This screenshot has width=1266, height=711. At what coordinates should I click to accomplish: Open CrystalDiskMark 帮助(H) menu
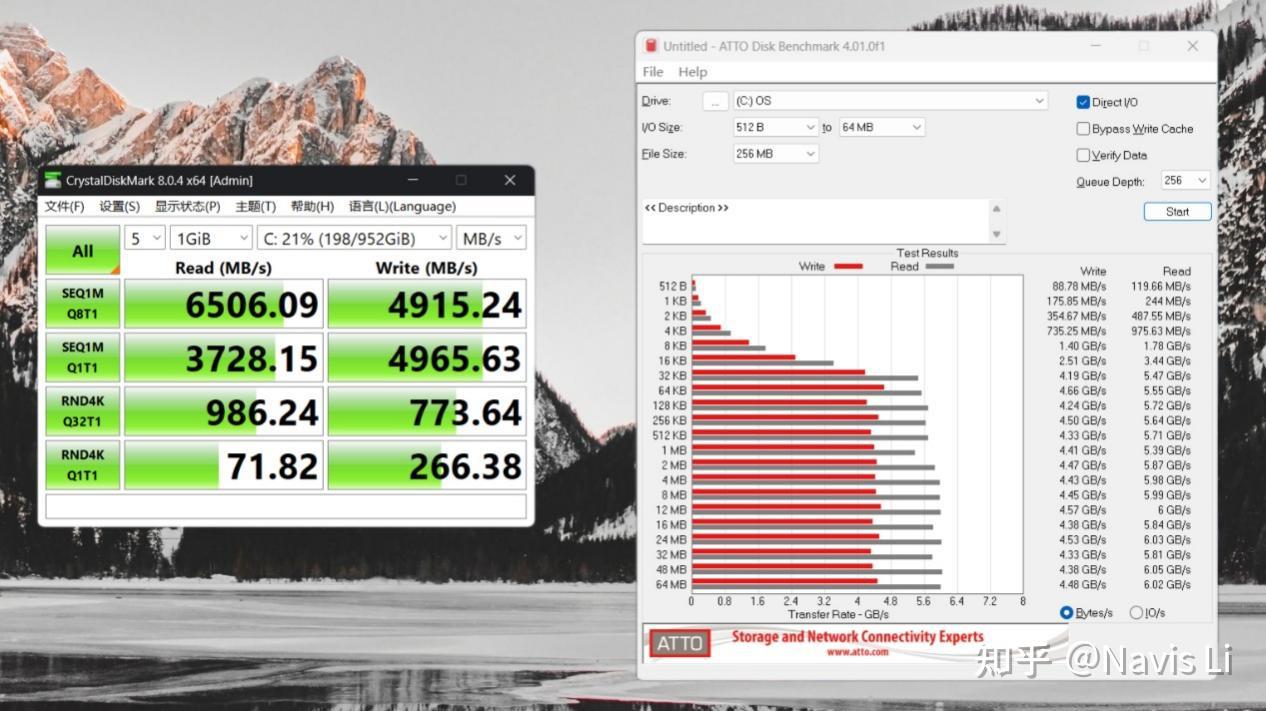tap(312, 206)
